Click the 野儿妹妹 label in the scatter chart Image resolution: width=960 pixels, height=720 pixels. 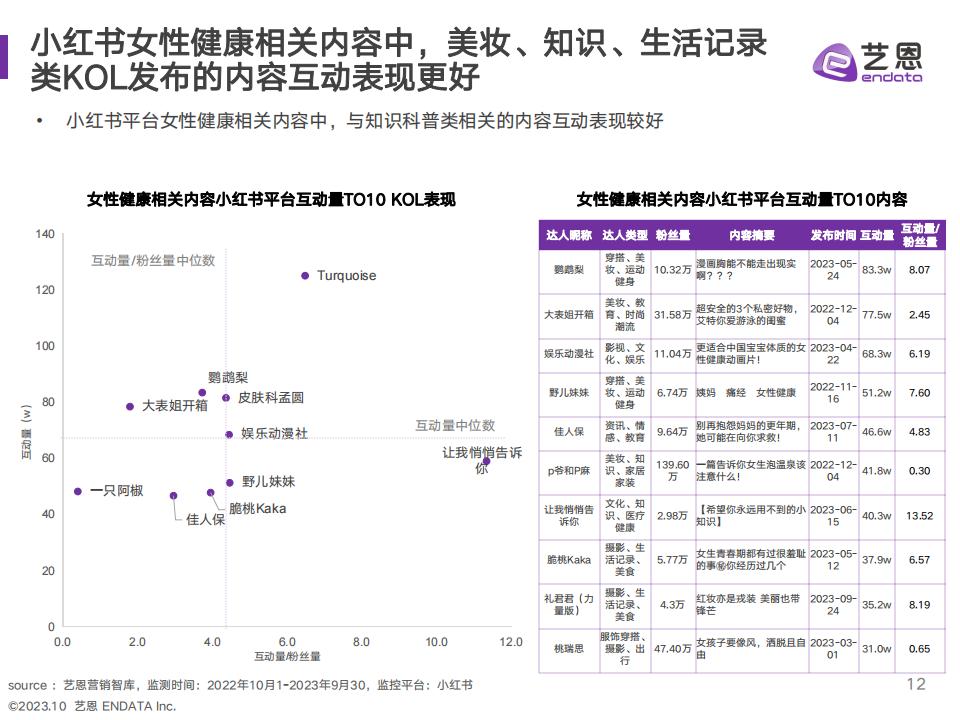268,482
